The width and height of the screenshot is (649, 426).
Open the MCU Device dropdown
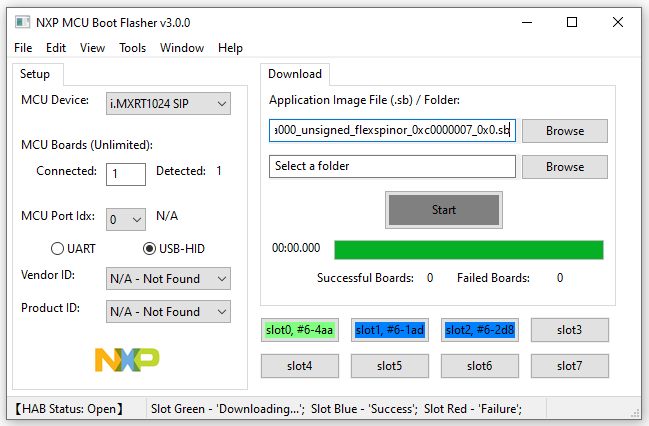coord(168,103)
